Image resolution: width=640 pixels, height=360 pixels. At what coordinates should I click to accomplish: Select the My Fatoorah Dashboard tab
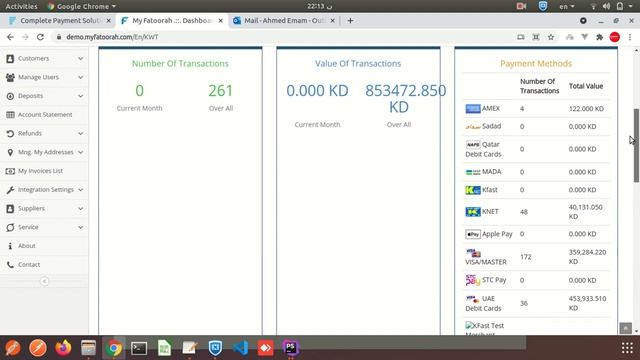click(x=171, y=20)
